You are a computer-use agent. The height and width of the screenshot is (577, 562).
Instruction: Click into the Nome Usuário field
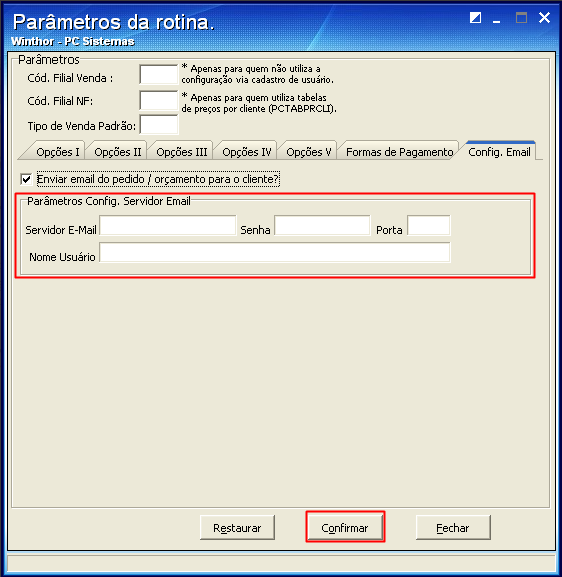275,252
